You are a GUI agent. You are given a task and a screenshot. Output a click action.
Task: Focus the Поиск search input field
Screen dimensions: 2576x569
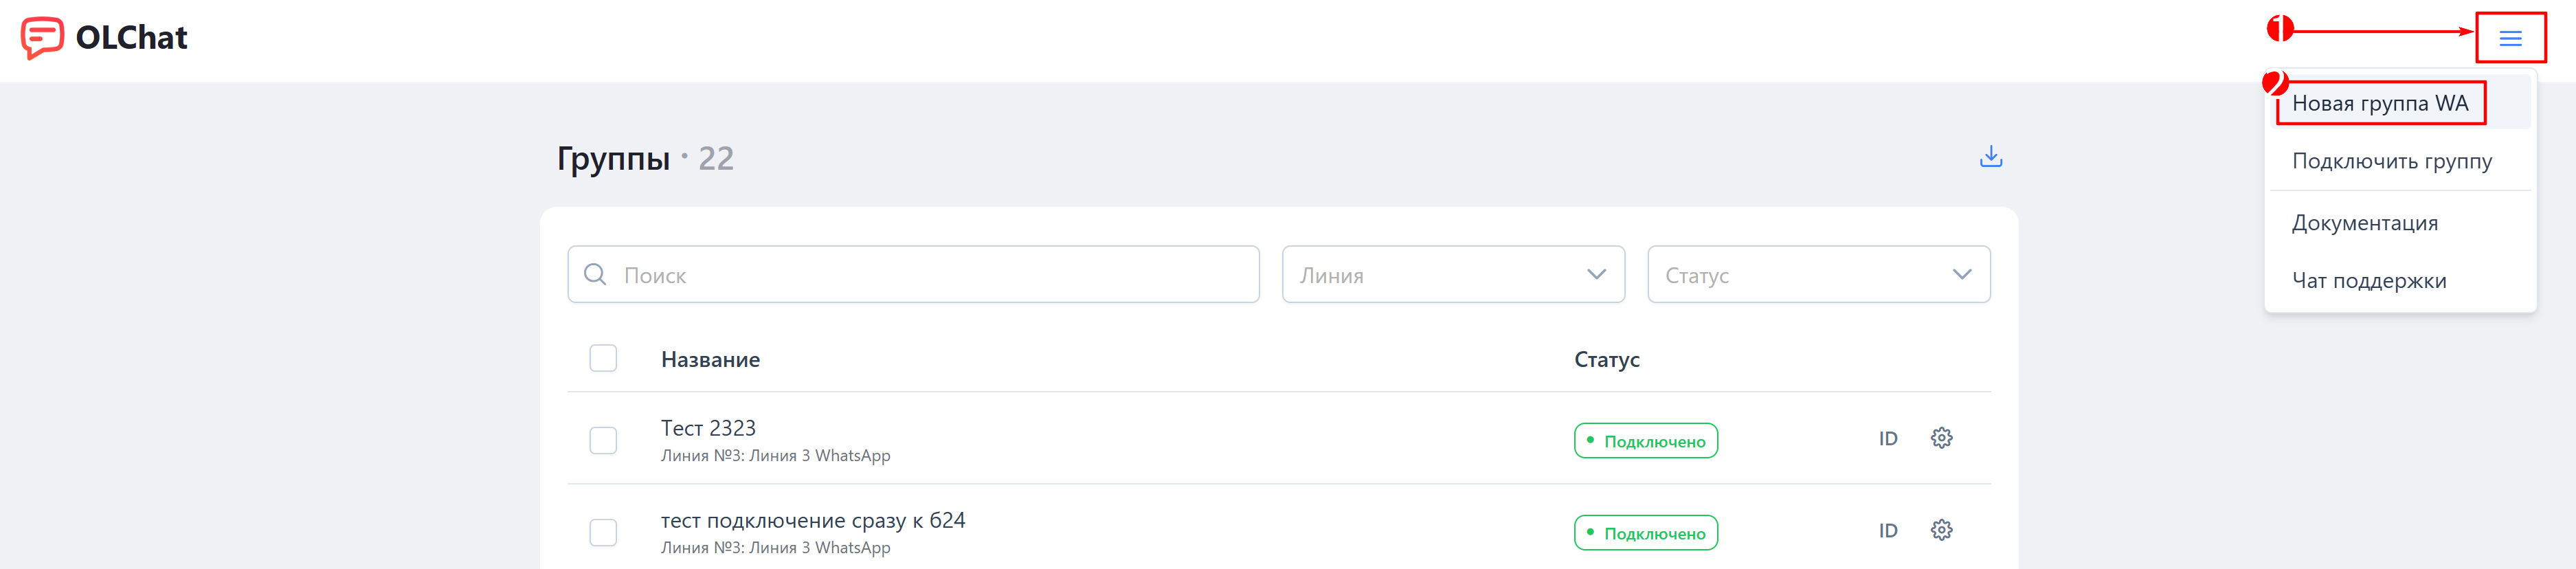click(913, 274)
